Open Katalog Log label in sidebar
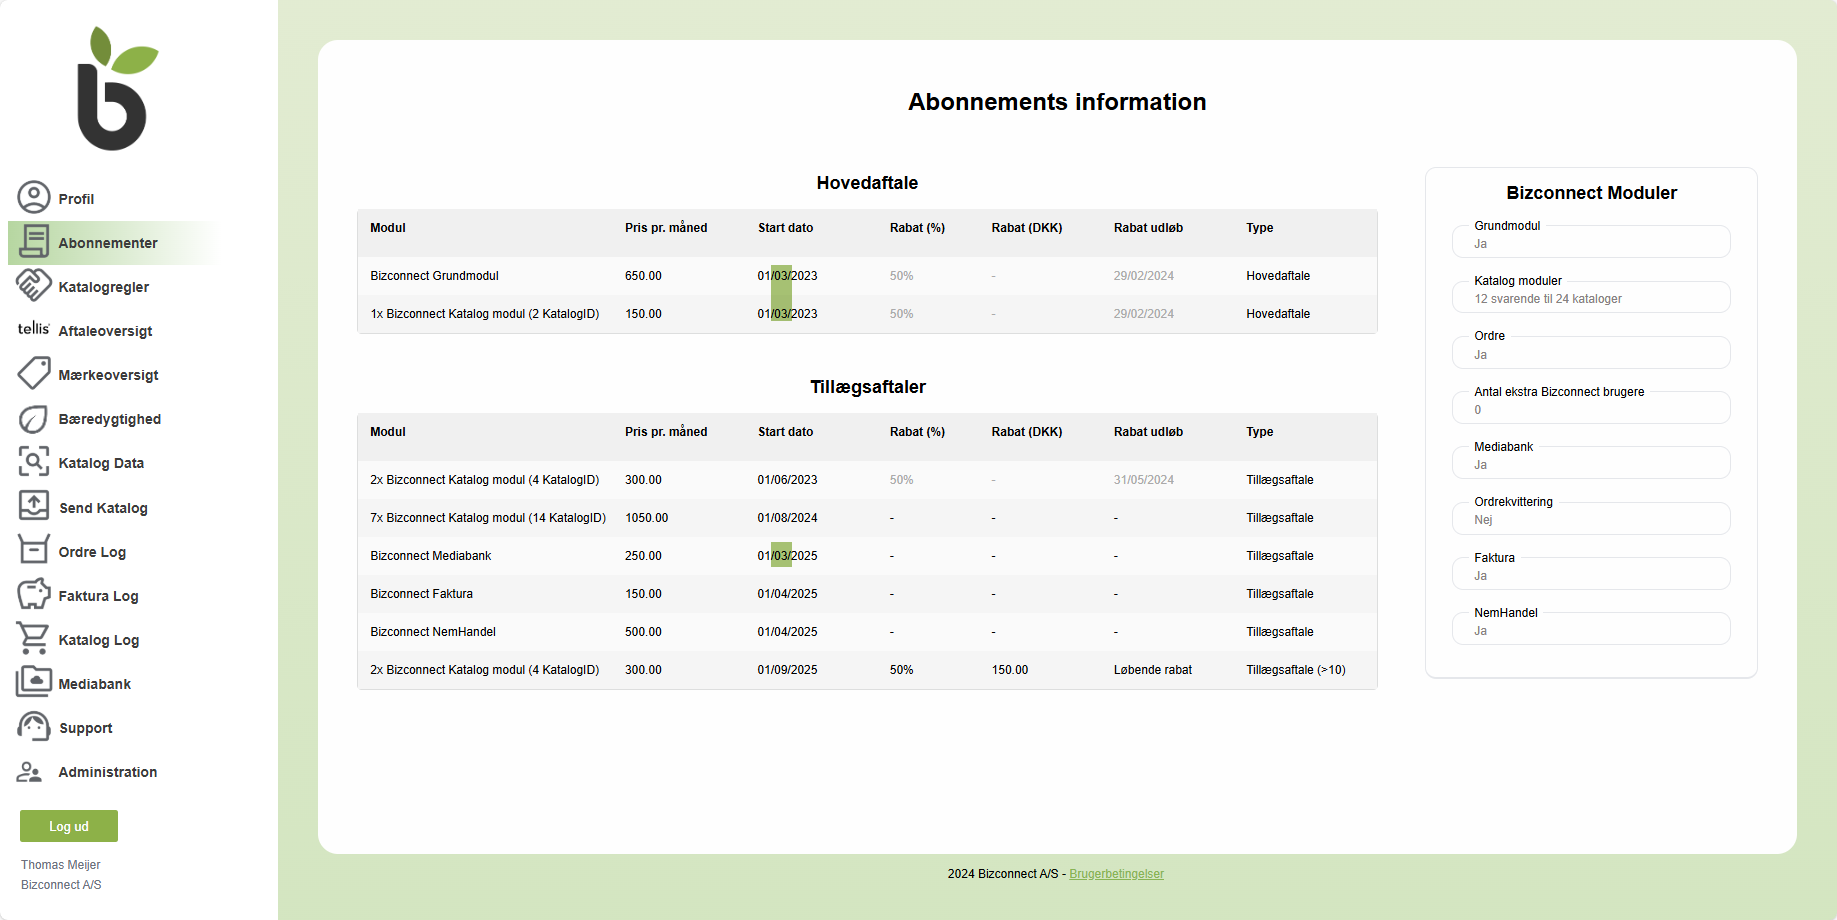This screenshot has height=920, width=1837. (x=99, y=640)
